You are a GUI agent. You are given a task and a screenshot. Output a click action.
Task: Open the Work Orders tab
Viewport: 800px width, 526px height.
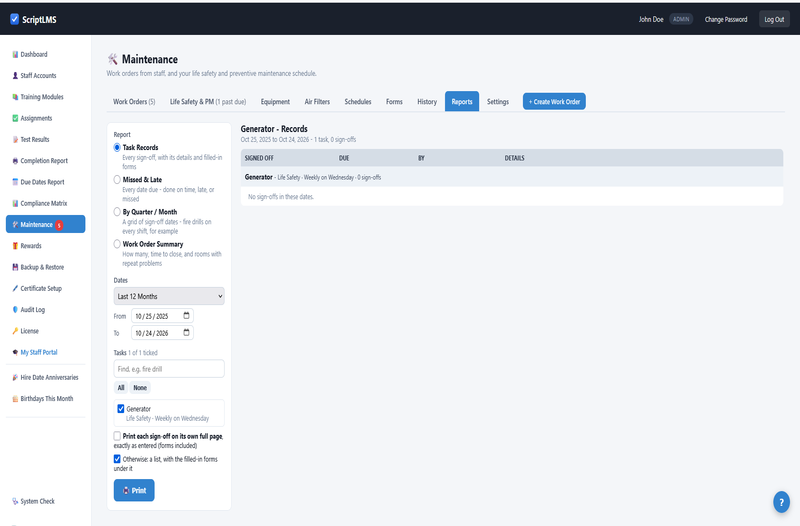134,102
